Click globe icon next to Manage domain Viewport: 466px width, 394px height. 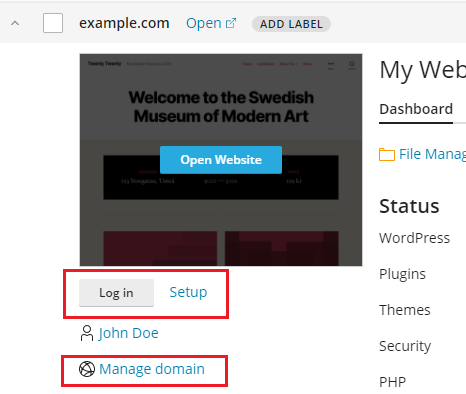[x=87, y=369]
